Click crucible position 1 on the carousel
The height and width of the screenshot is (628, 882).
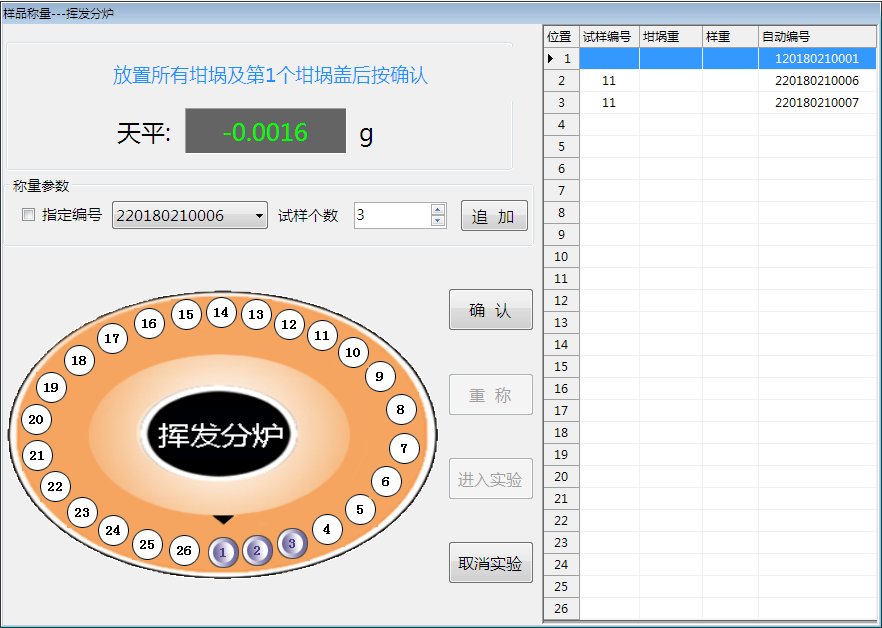pos(223,551)
